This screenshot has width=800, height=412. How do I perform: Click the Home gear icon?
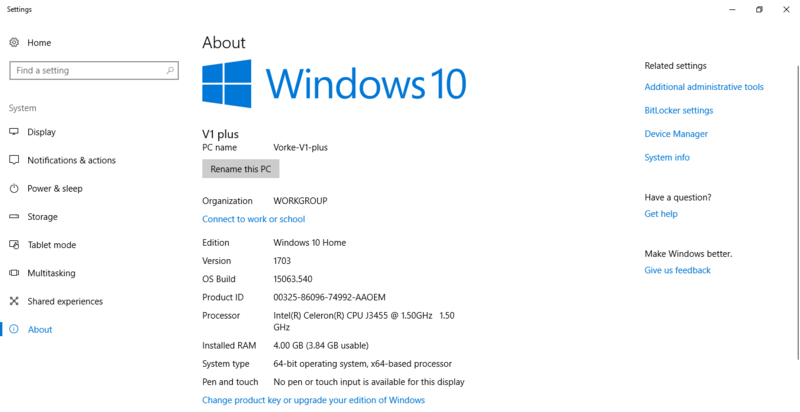pos(14,42)
